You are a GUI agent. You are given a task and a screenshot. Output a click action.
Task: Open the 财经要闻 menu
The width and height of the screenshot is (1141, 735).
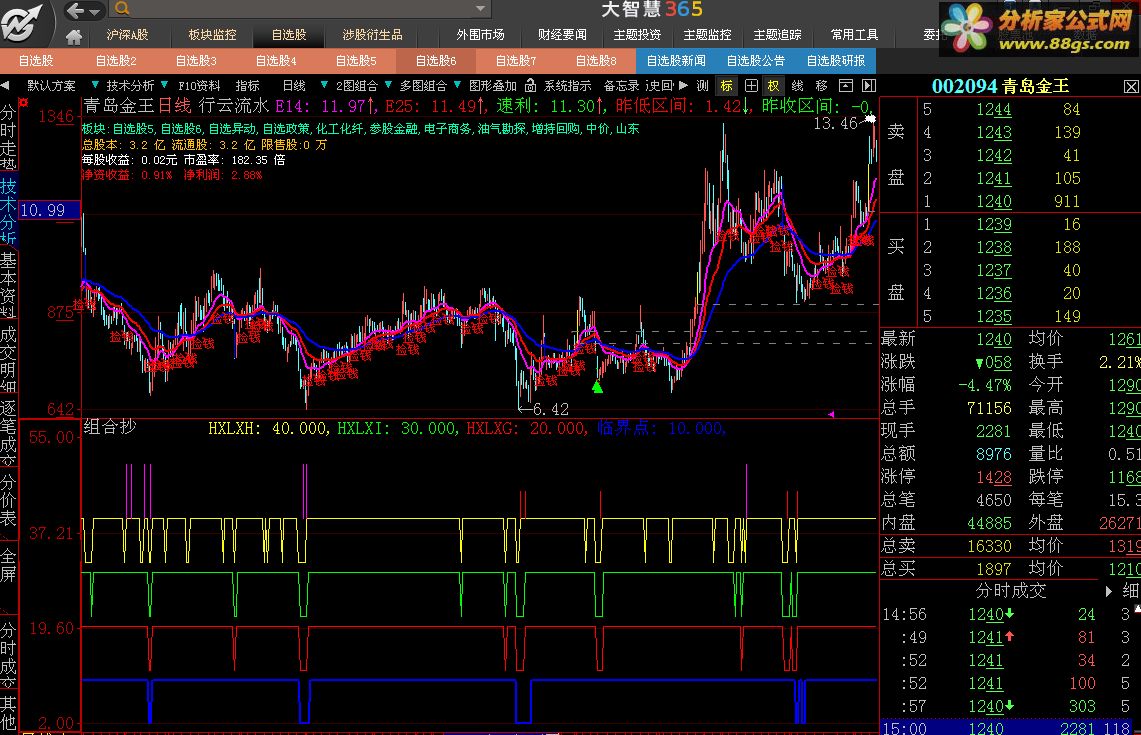pyautogui.click(x=562, y=35)
